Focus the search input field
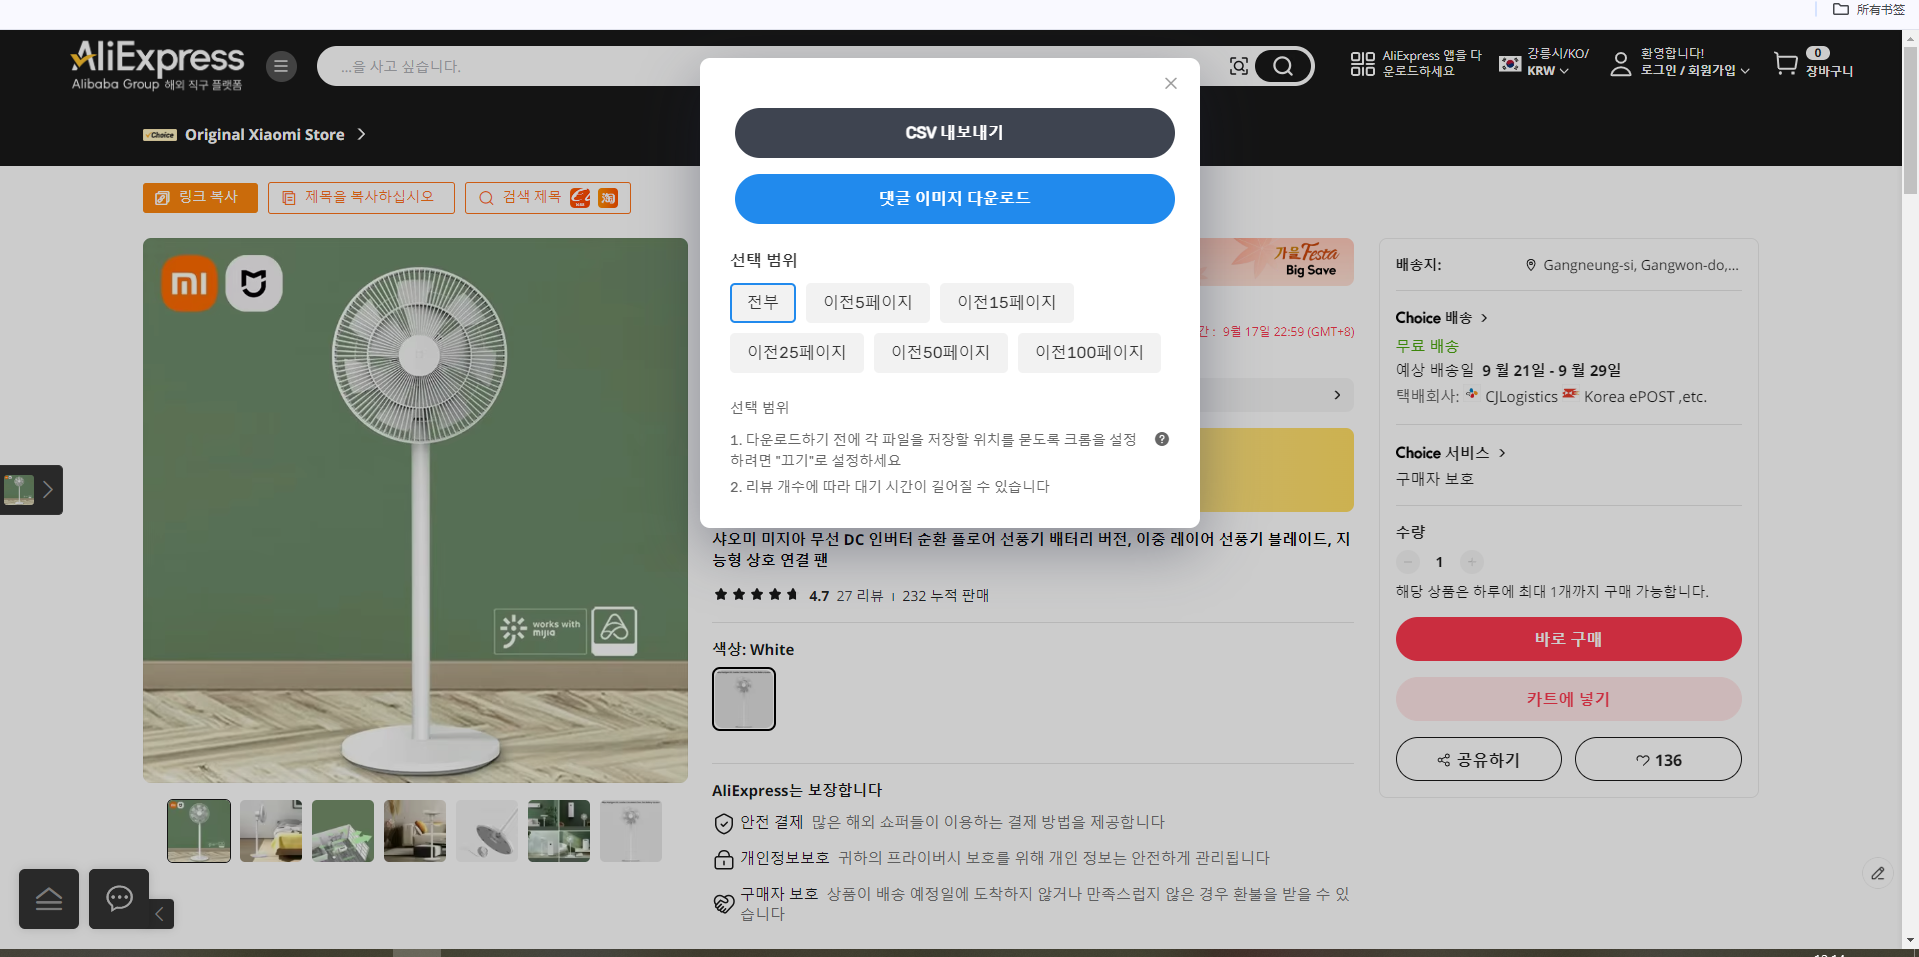Screen dimensions: 1919x957 770,66
